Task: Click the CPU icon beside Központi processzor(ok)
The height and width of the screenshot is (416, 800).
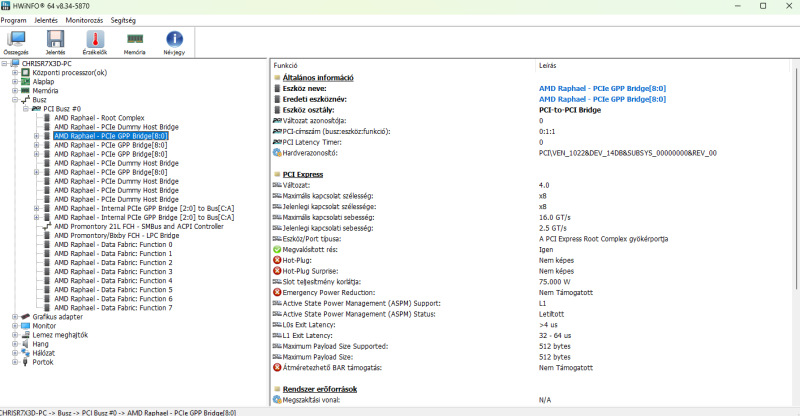Action: [26, 72]
